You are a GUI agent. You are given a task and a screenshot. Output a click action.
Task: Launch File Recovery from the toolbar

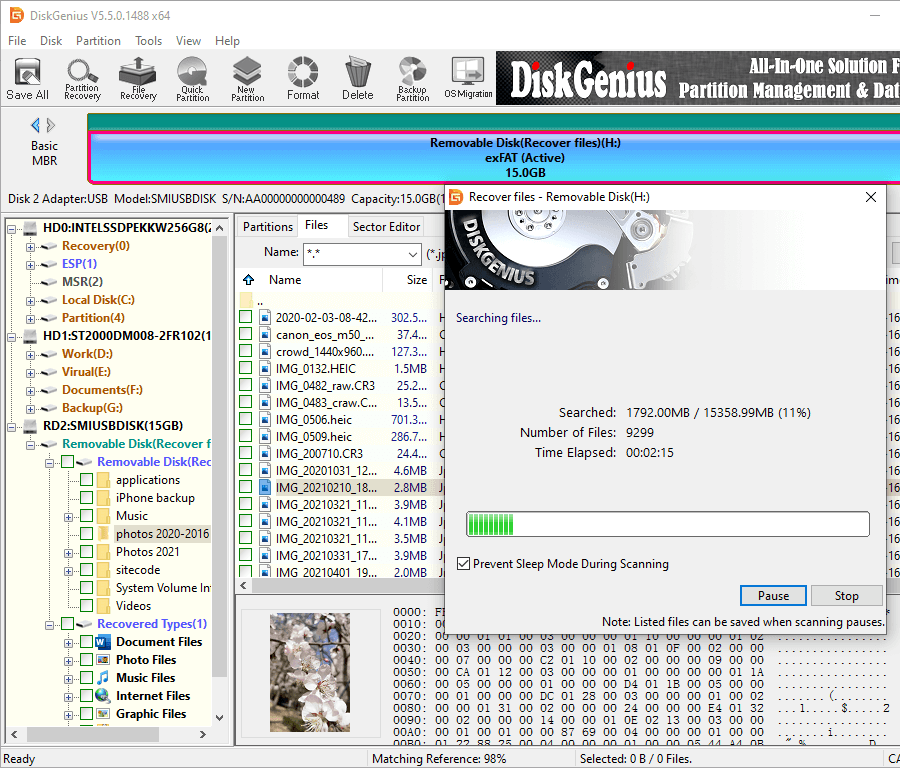click(x=138, y=78)
